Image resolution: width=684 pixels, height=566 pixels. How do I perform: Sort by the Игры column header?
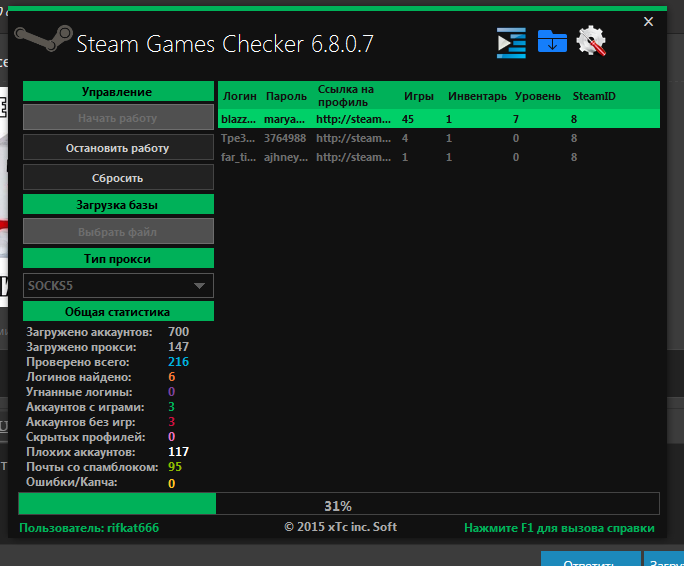(419, 96)
